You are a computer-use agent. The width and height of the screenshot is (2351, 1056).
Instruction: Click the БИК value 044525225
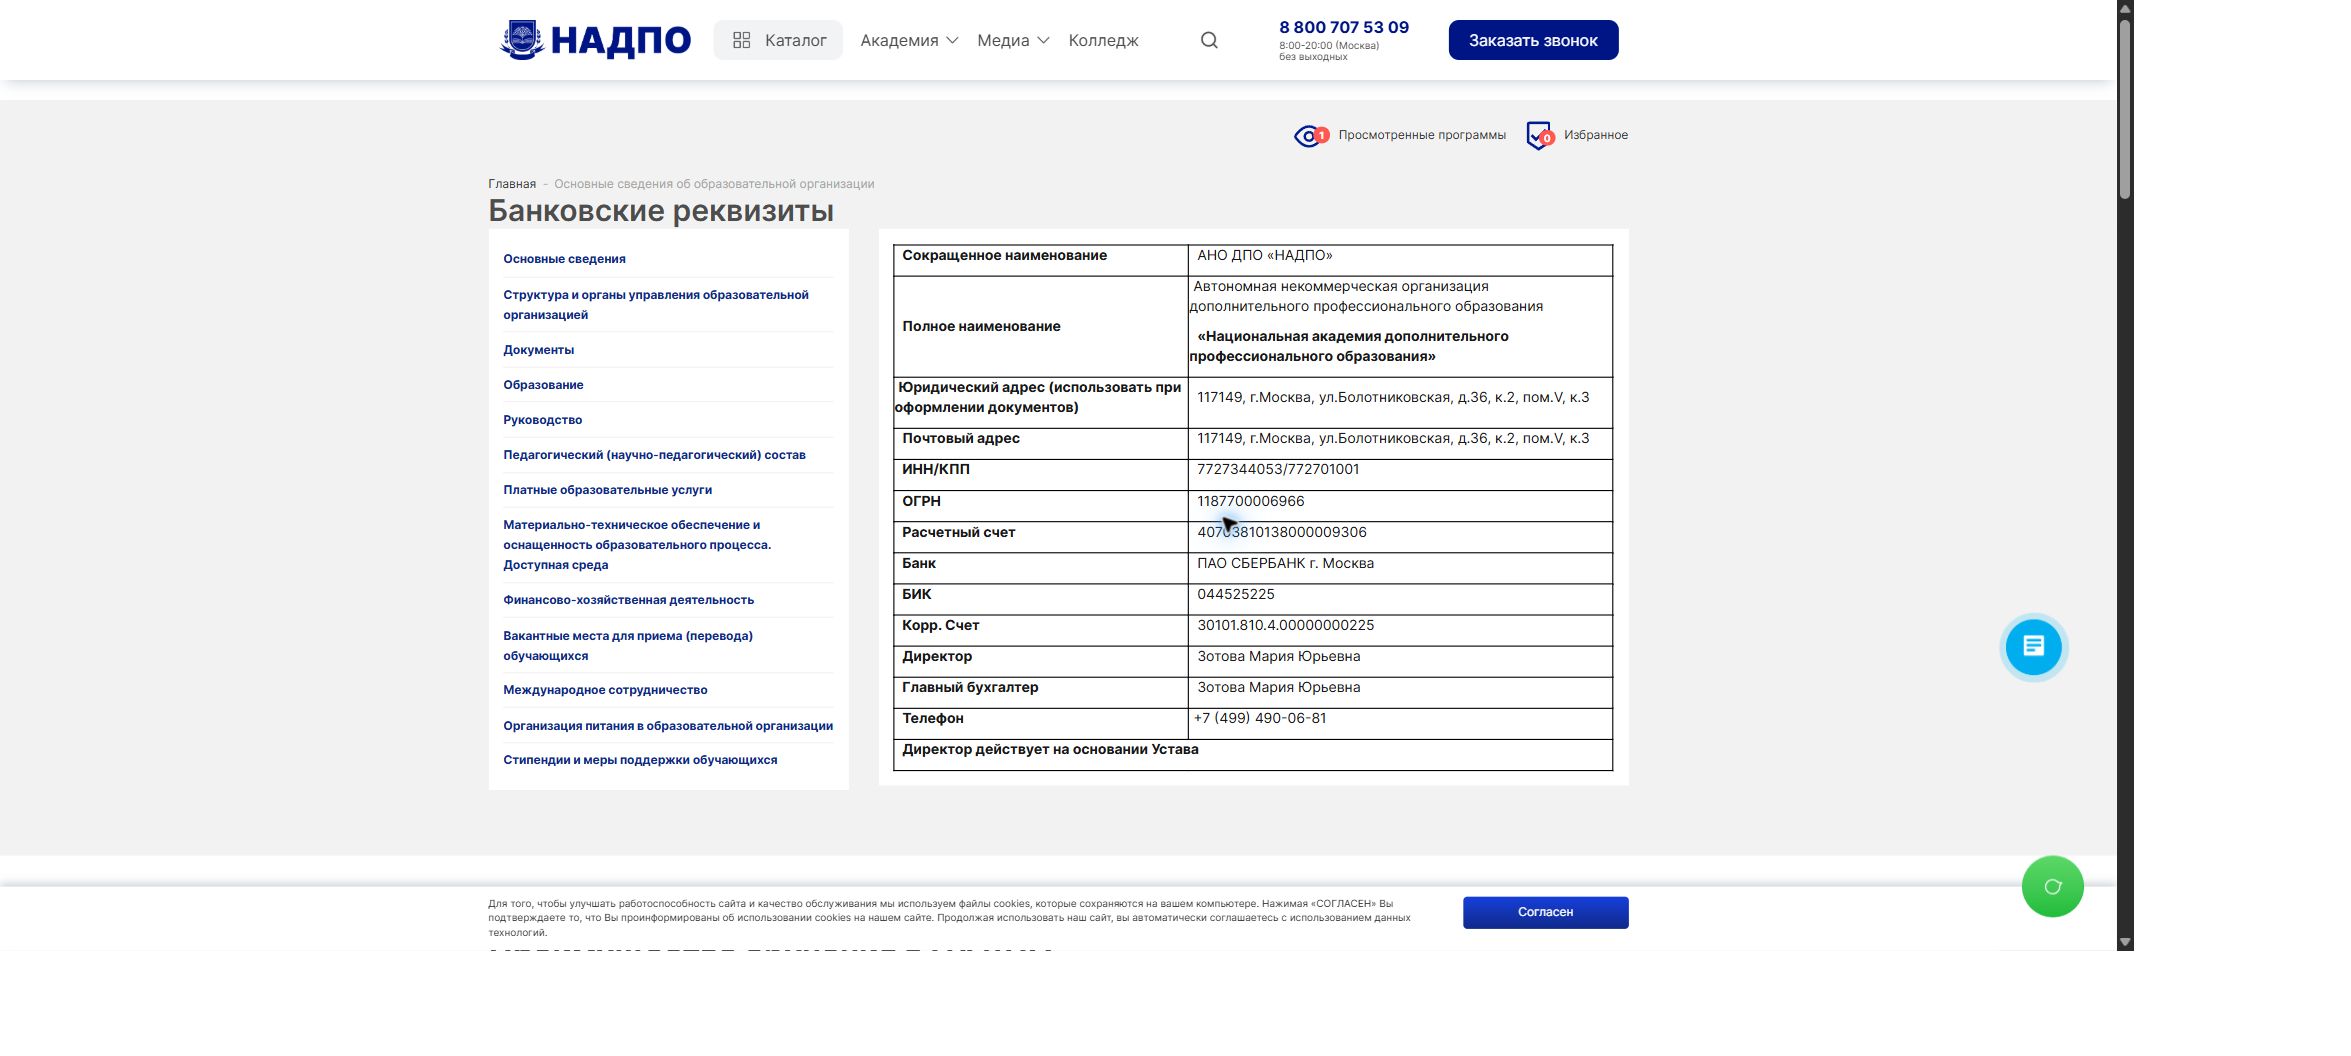point(1236,594)
